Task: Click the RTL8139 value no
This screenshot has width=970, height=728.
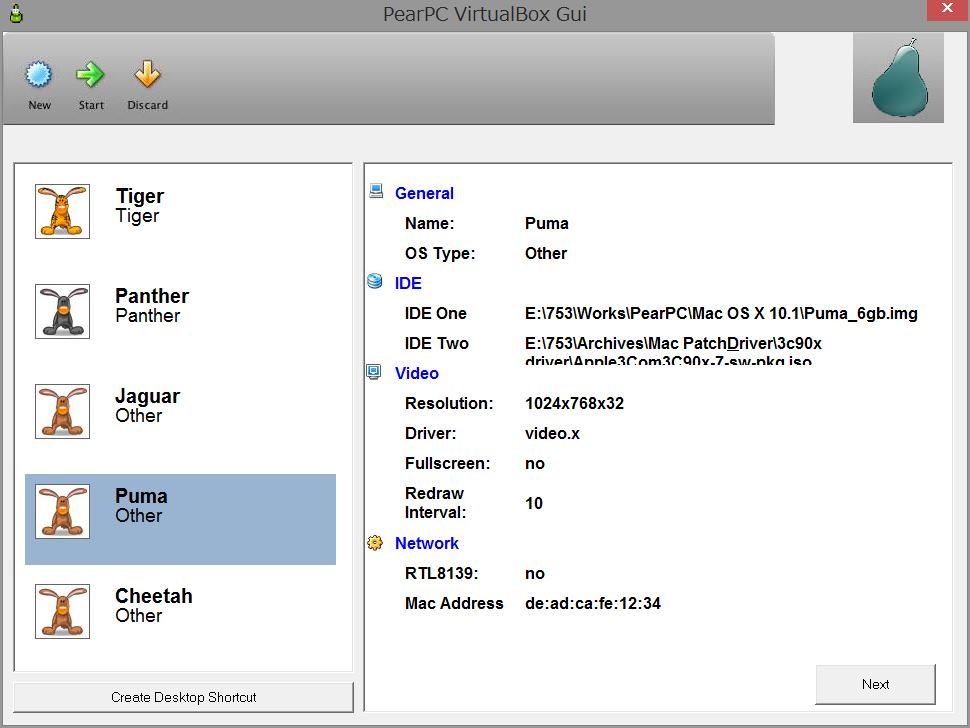Action: (535, 574)
